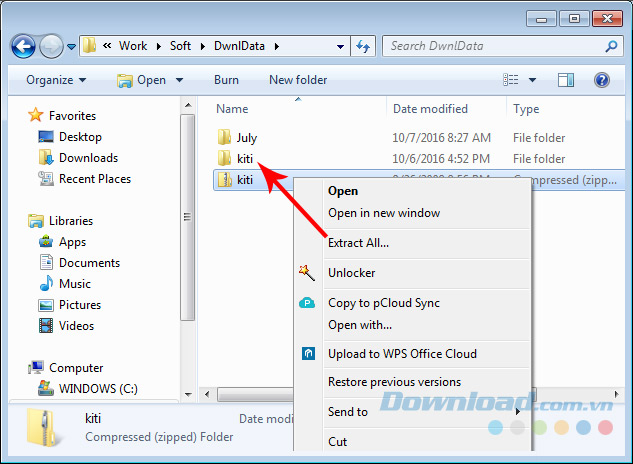This screenshot has height=464, width=633.
Task: Click the Back navigation arrow button
Action: (x=23, y=46)
